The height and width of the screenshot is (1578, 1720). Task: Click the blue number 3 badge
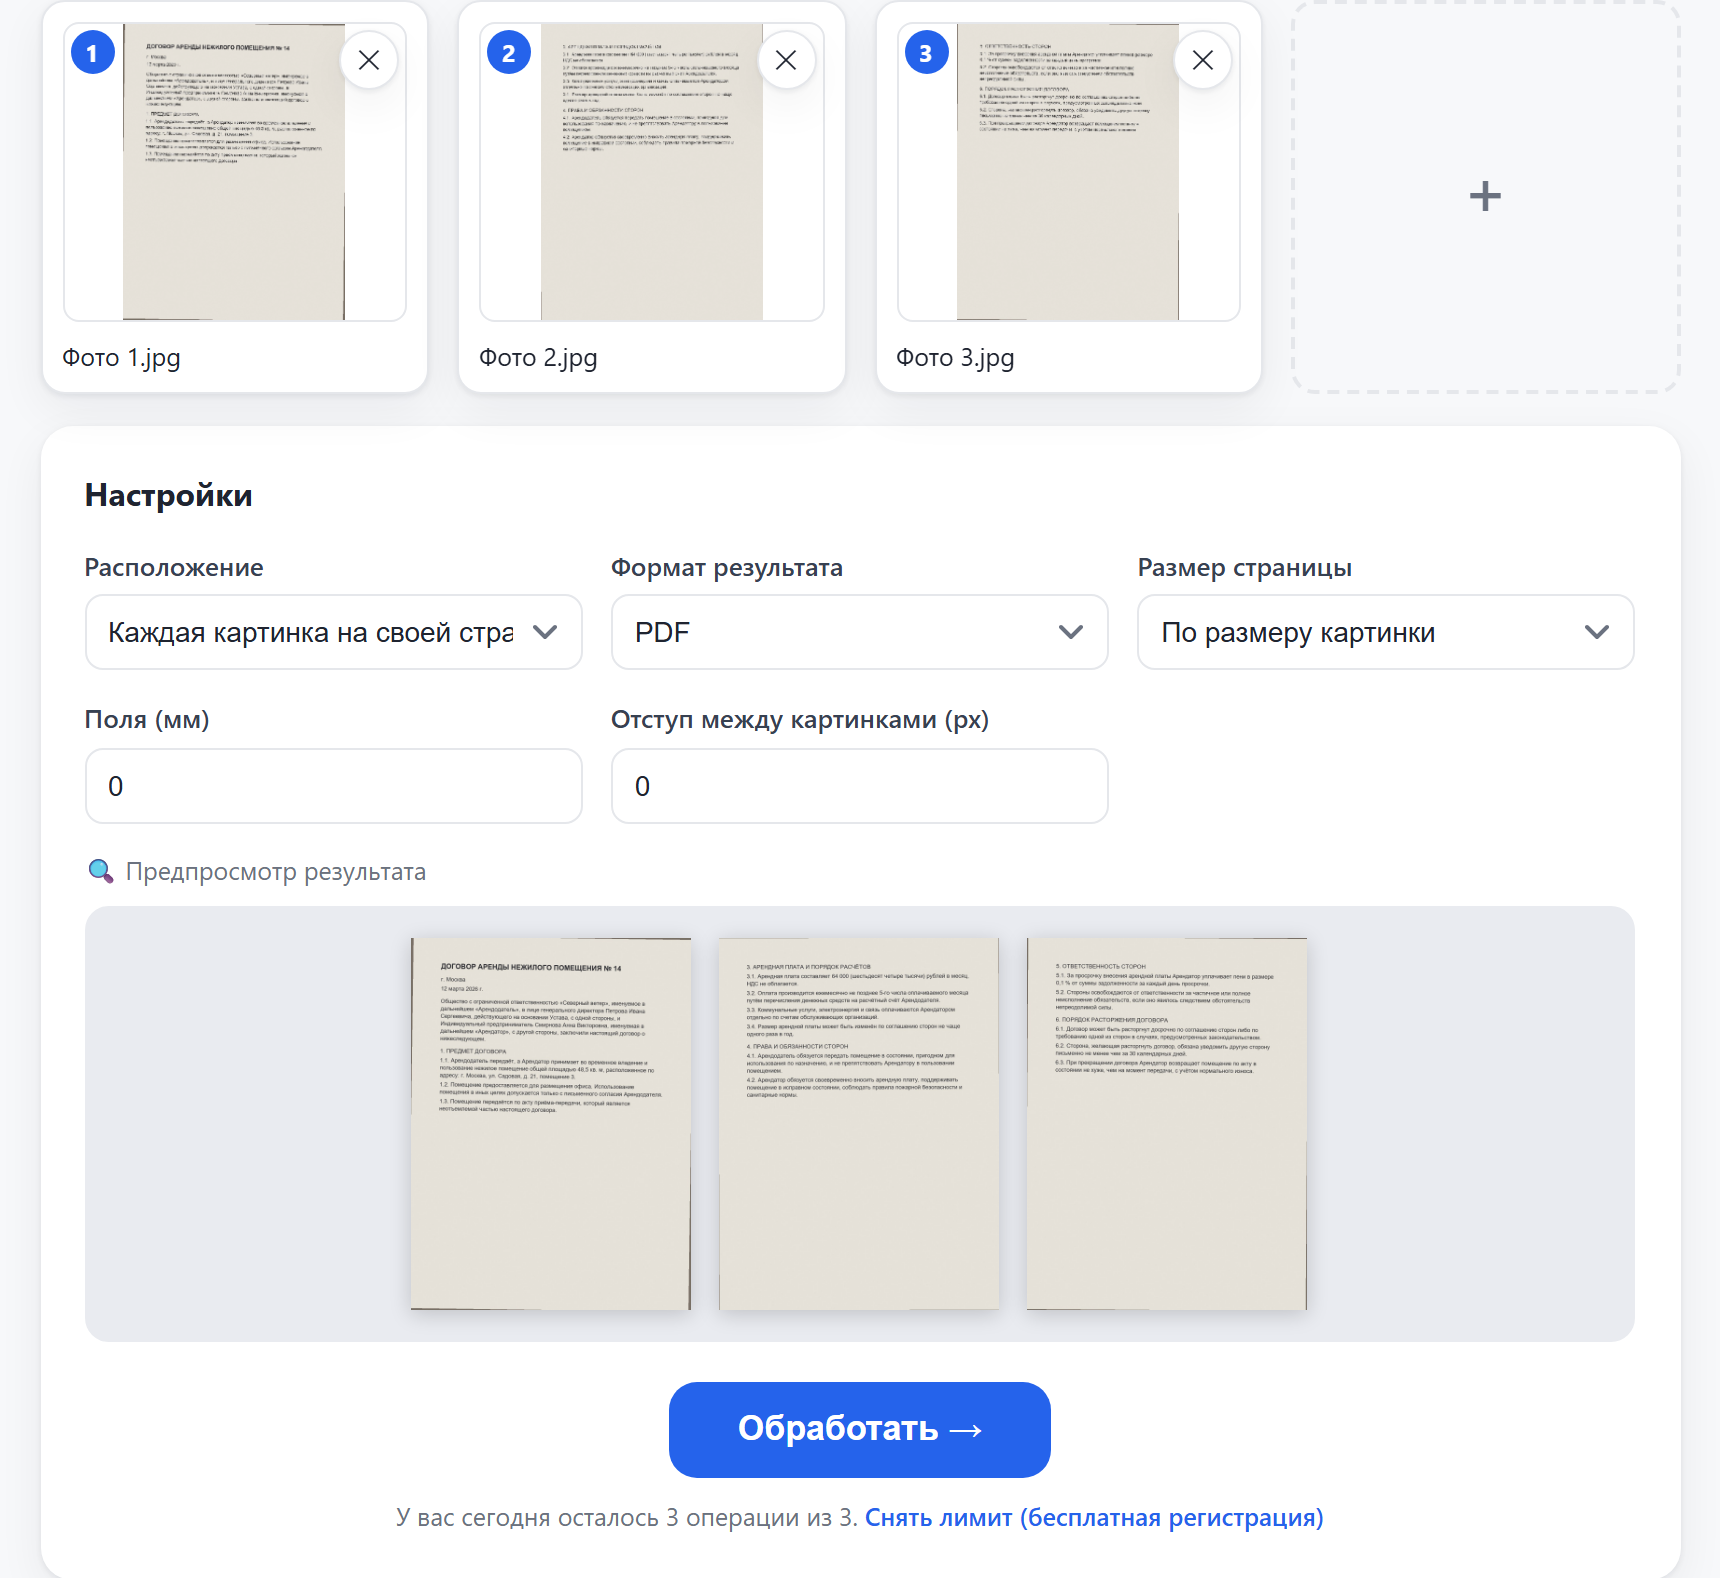[x=926, y=53]
